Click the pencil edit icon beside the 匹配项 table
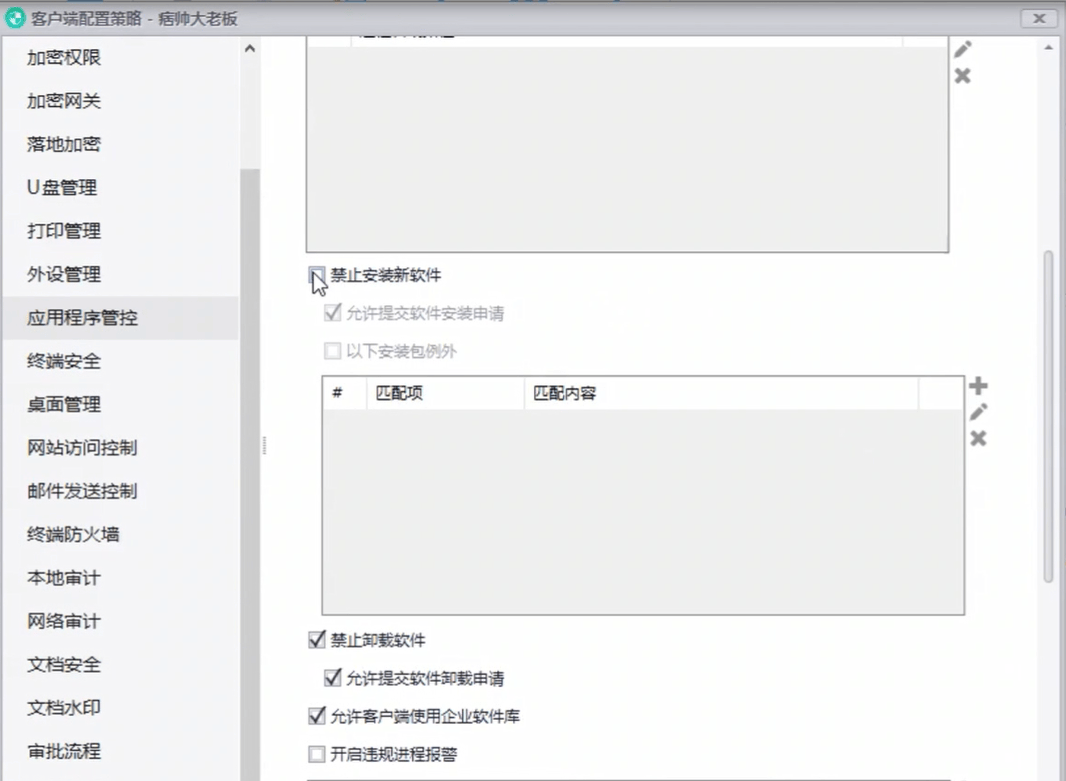Viewport: 1066px width, 781px height. 978,412
